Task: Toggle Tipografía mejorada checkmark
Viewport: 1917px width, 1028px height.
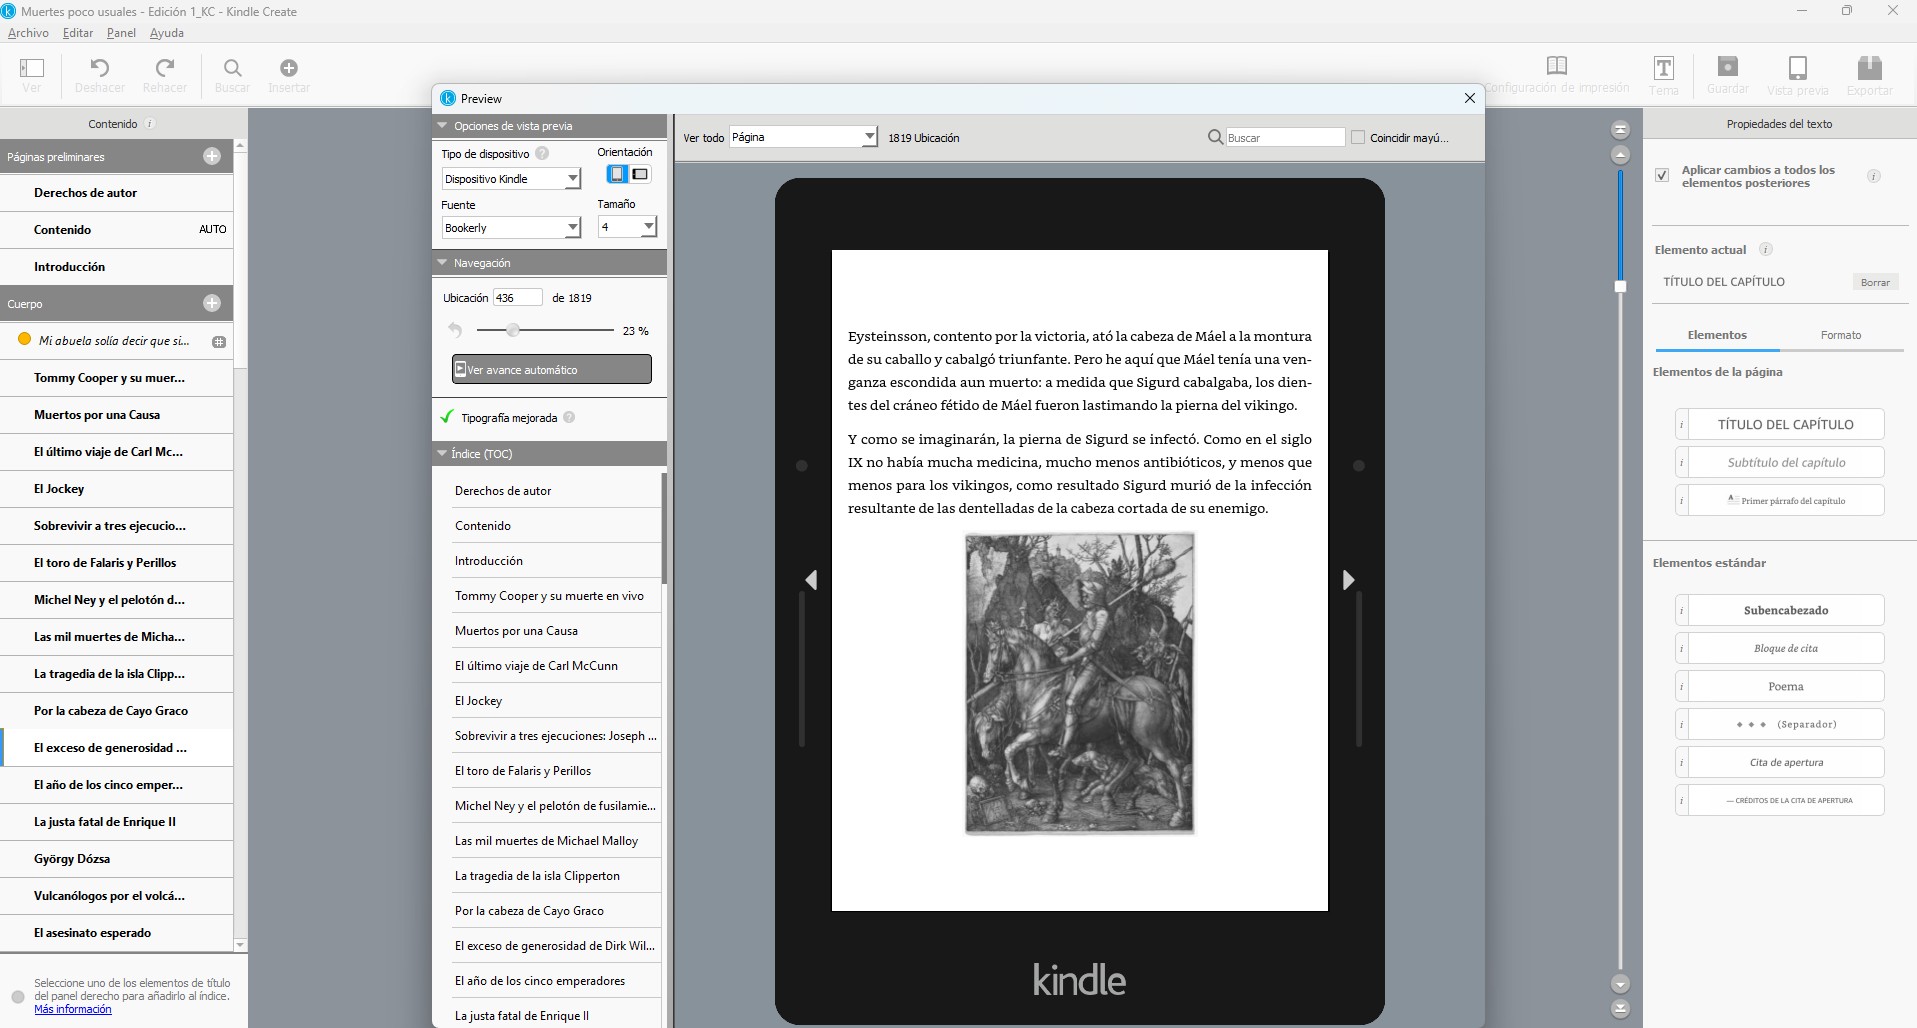Action: click(x=447, y=417)
